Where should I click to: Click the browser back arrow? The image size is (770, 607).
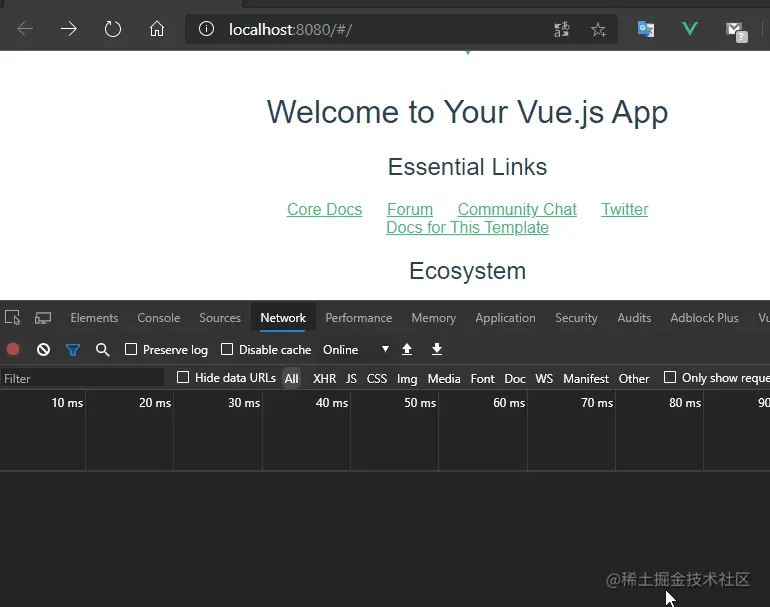[25, 29]
